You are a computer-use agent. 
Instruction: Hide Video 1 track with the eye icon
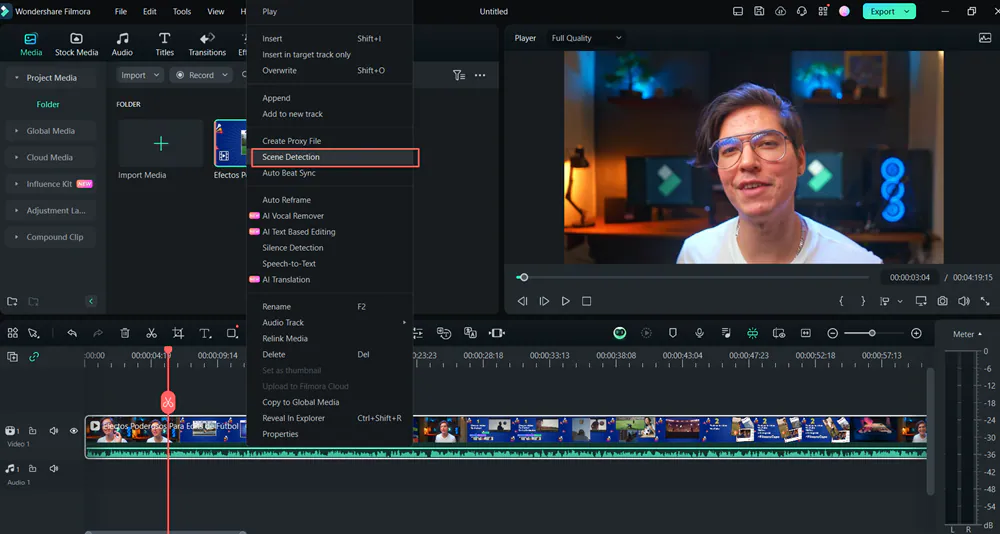click(73, 431)
